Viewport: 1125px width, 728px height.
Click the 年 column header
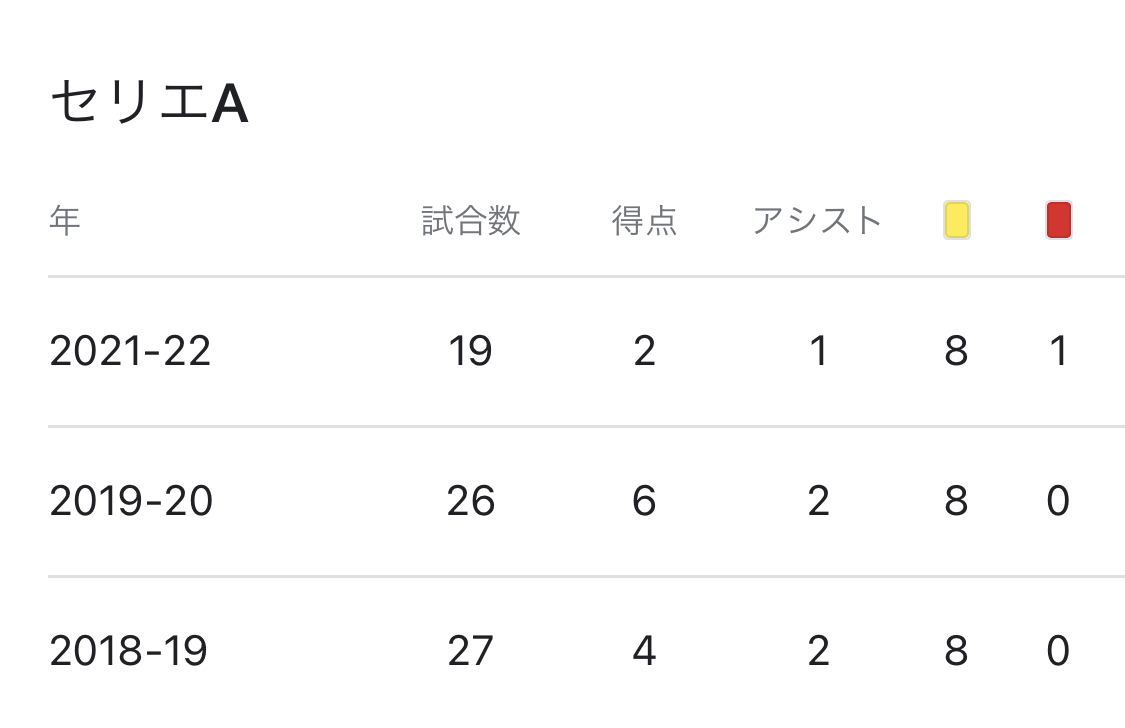click(x=65, y=220)
